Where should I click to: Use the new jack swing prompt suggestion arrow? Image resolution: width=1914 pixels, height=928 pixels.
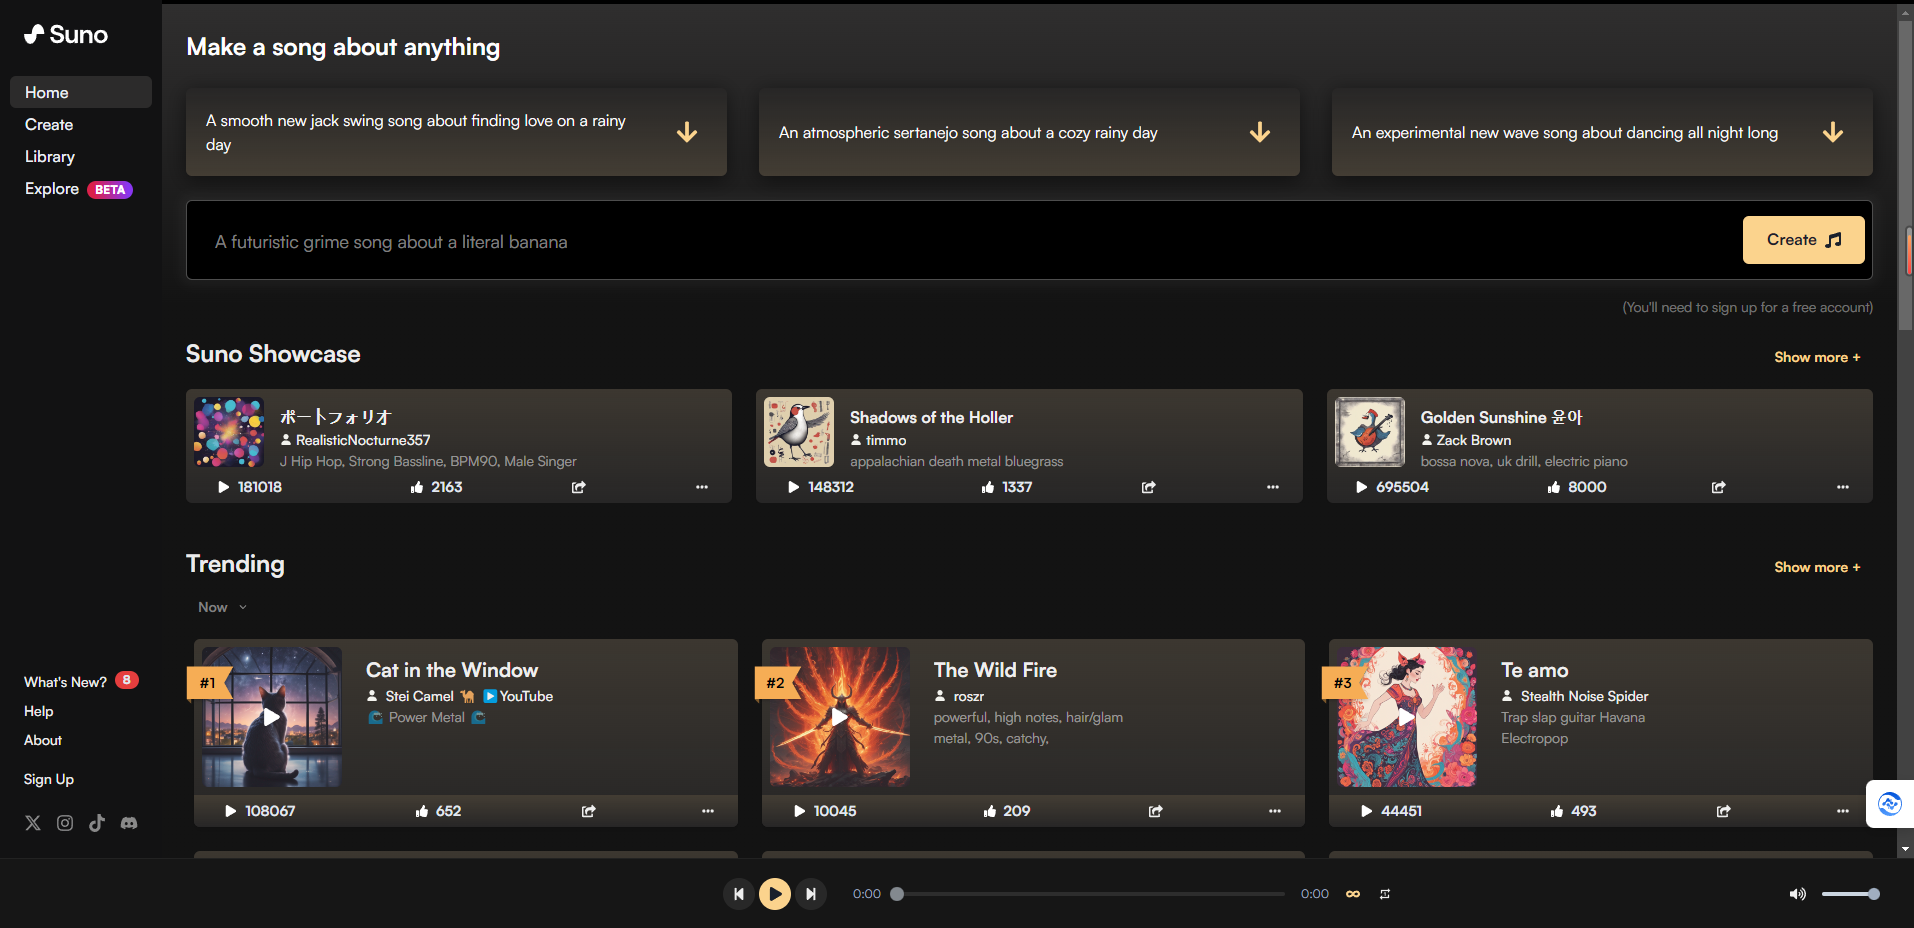[687, 132]
